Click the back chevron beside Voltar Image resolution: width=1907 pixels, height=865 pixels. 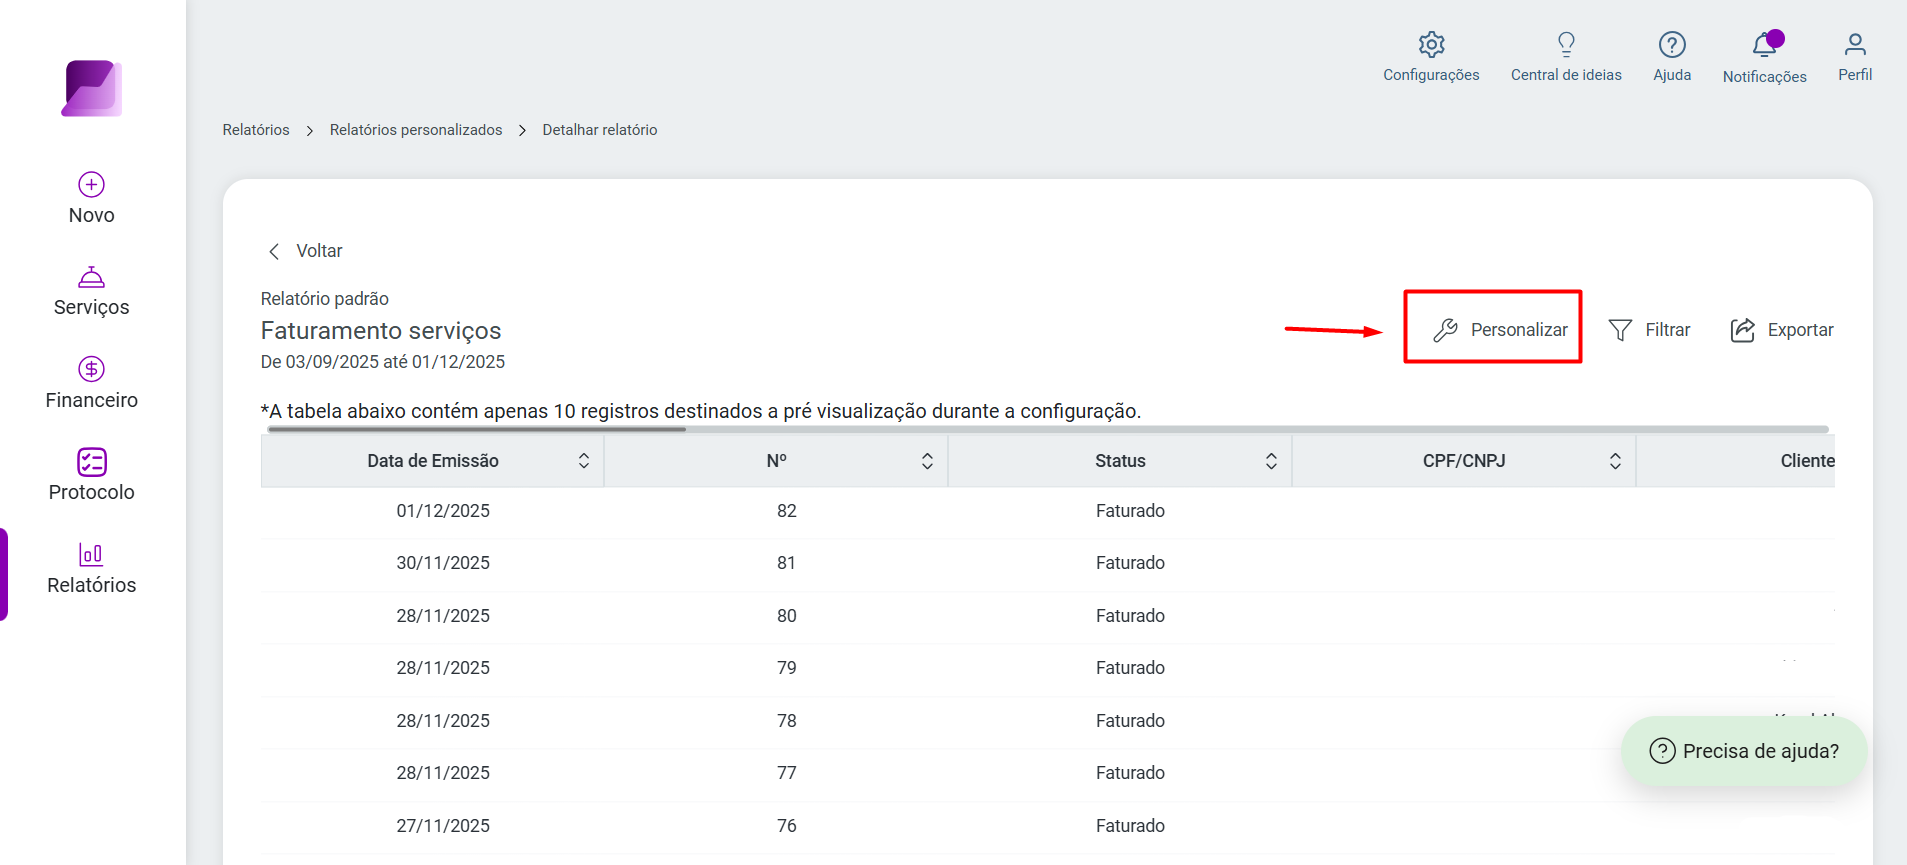pos(274,251)
